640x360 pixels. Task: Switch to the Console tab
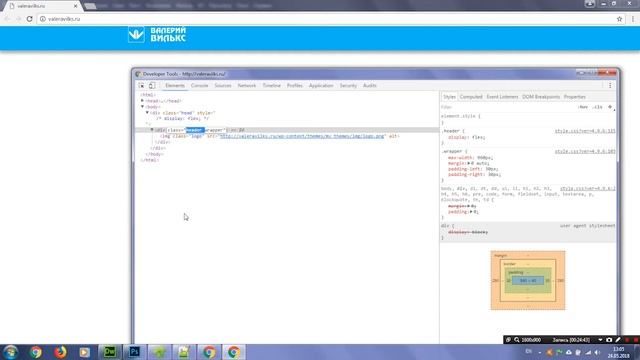(x=200, y=86)
